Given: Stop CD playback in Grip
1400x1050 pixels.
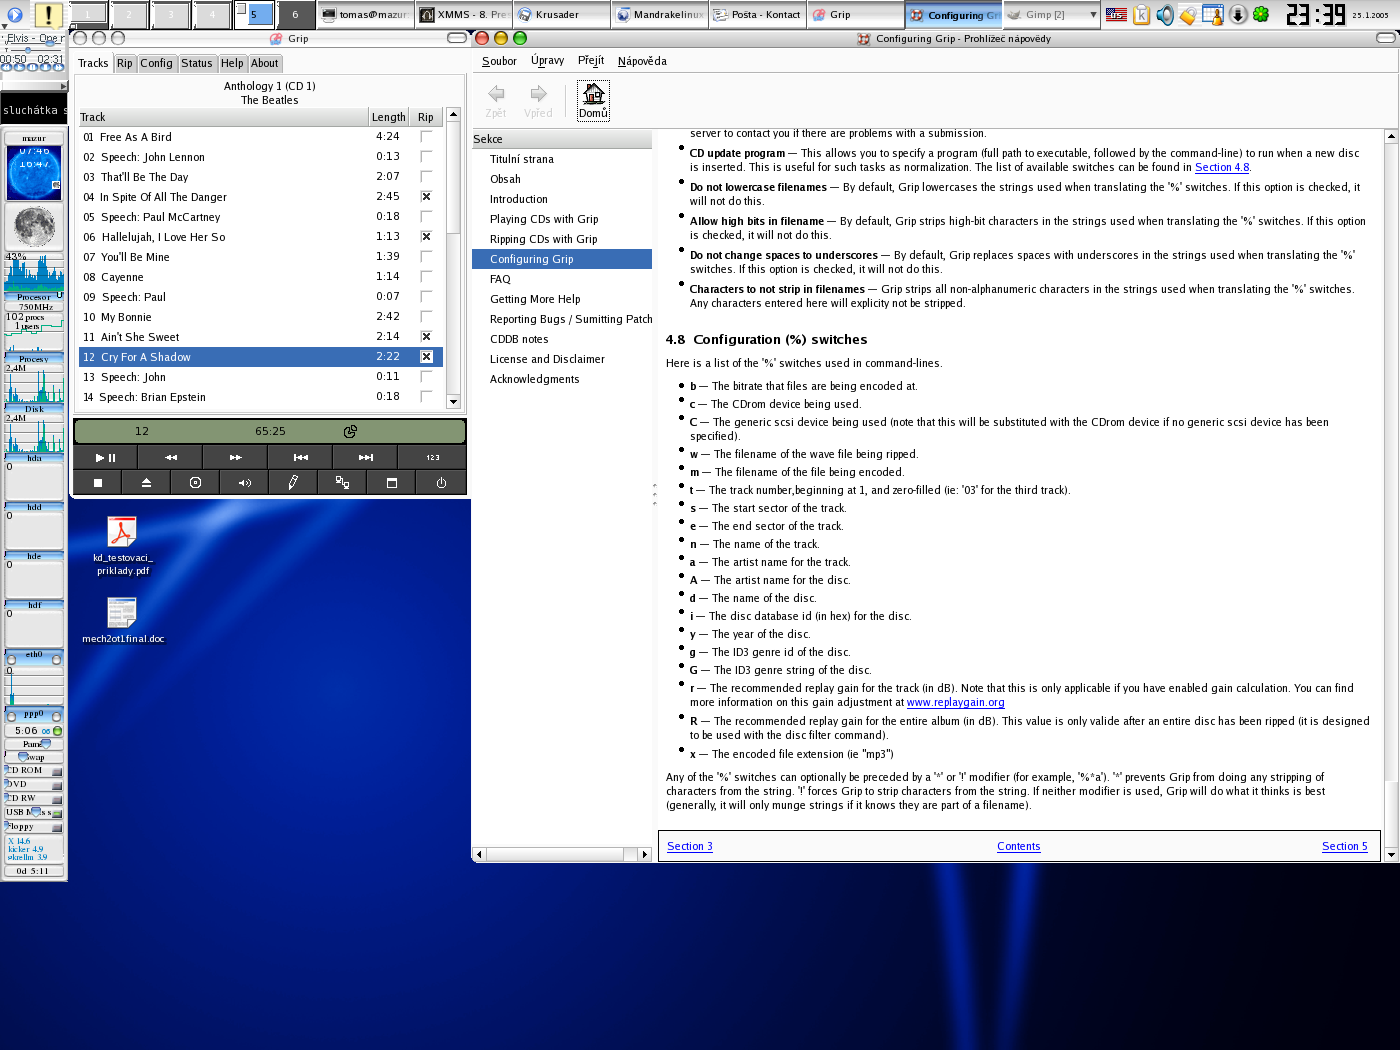Looking at the screenshot, I should point(98,482).
